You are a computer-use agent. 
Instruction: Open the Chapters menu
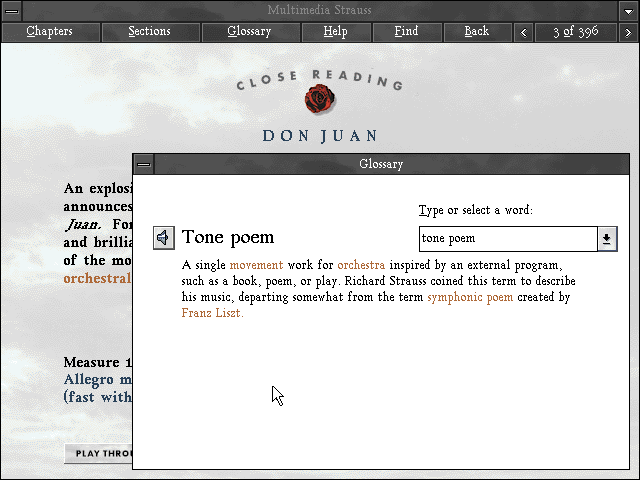pos(51,32)
